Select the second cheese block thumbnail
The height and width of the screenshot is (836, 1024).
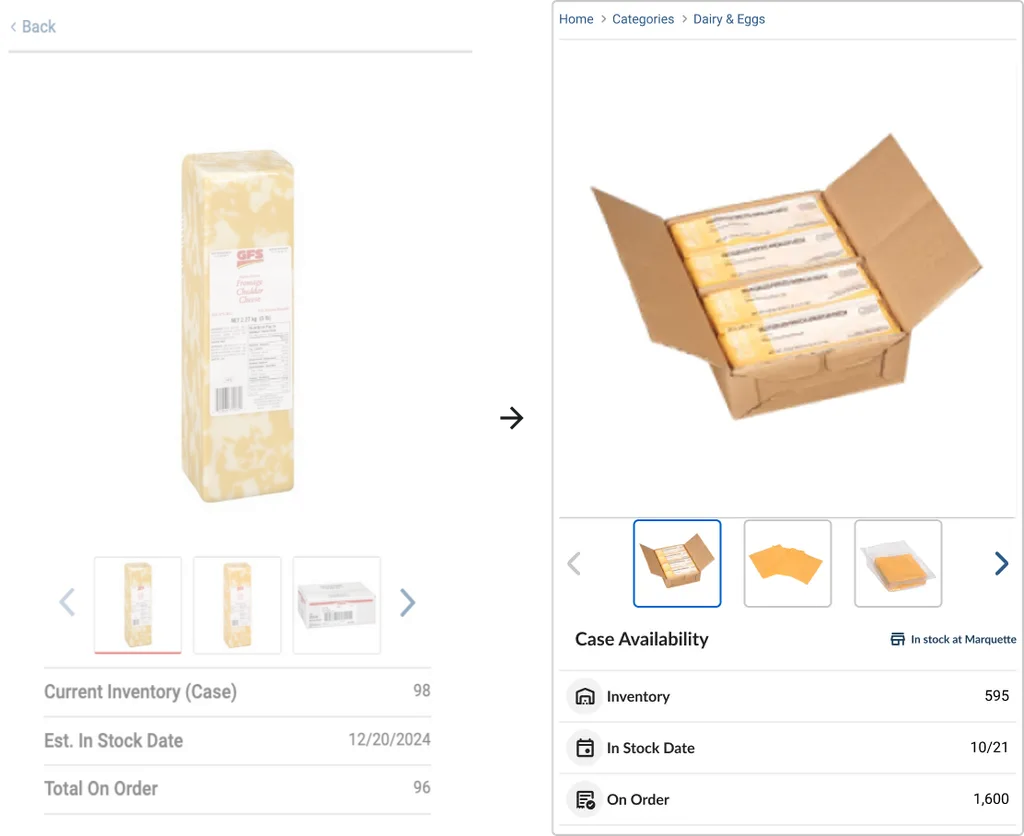(237, 605)
